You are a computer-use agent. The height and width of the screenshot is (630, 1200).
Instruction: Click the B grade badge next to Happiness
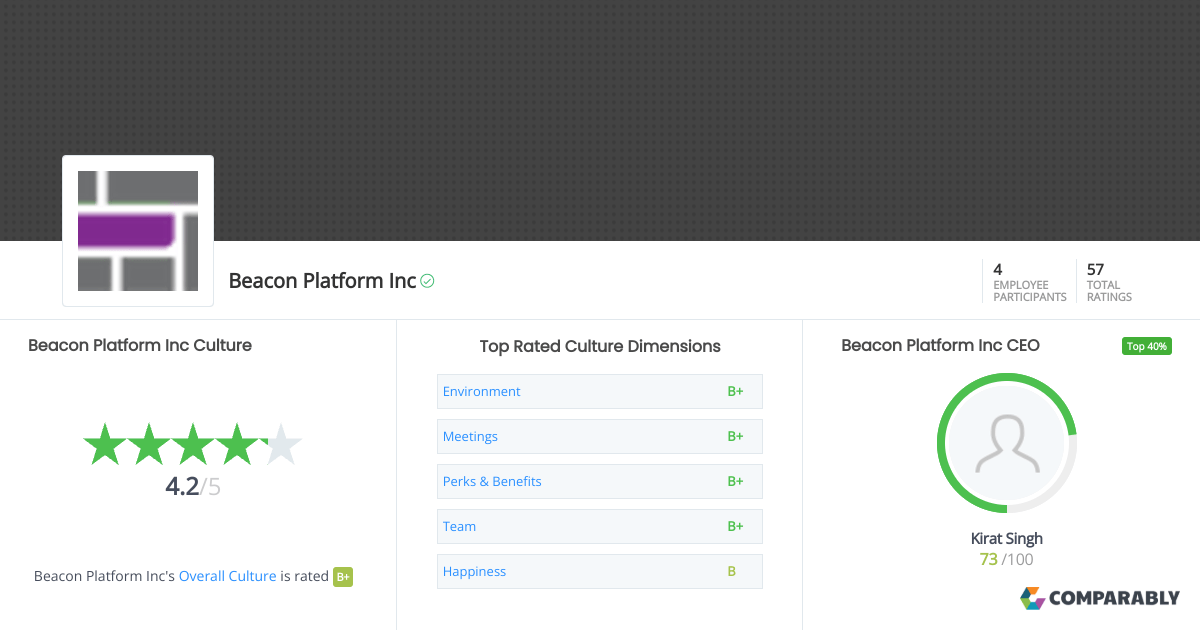tap(730, 571)
